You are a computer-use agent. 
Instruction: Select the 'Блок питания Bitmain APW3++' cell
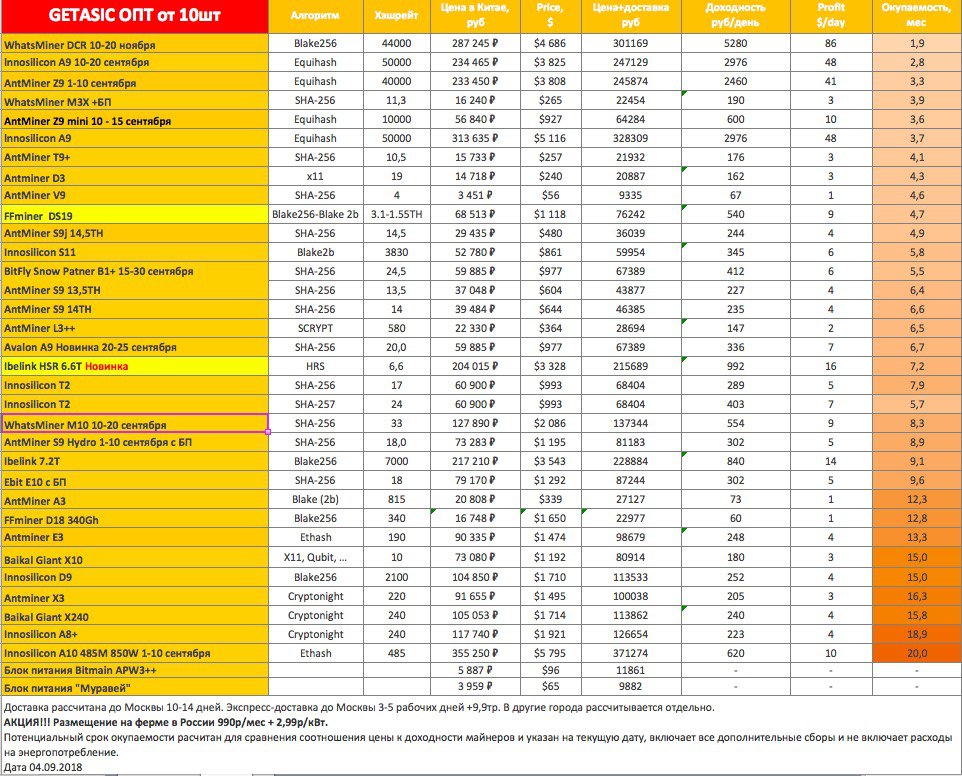tap(134, 670)
